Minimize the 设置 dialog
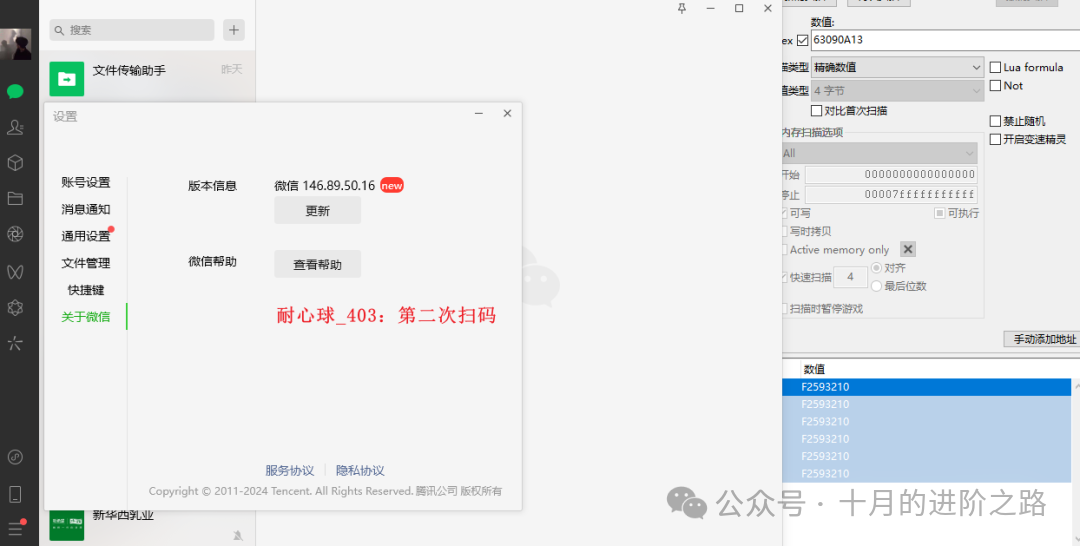This screenshot has height=546, width=1080. pos(479,113)
